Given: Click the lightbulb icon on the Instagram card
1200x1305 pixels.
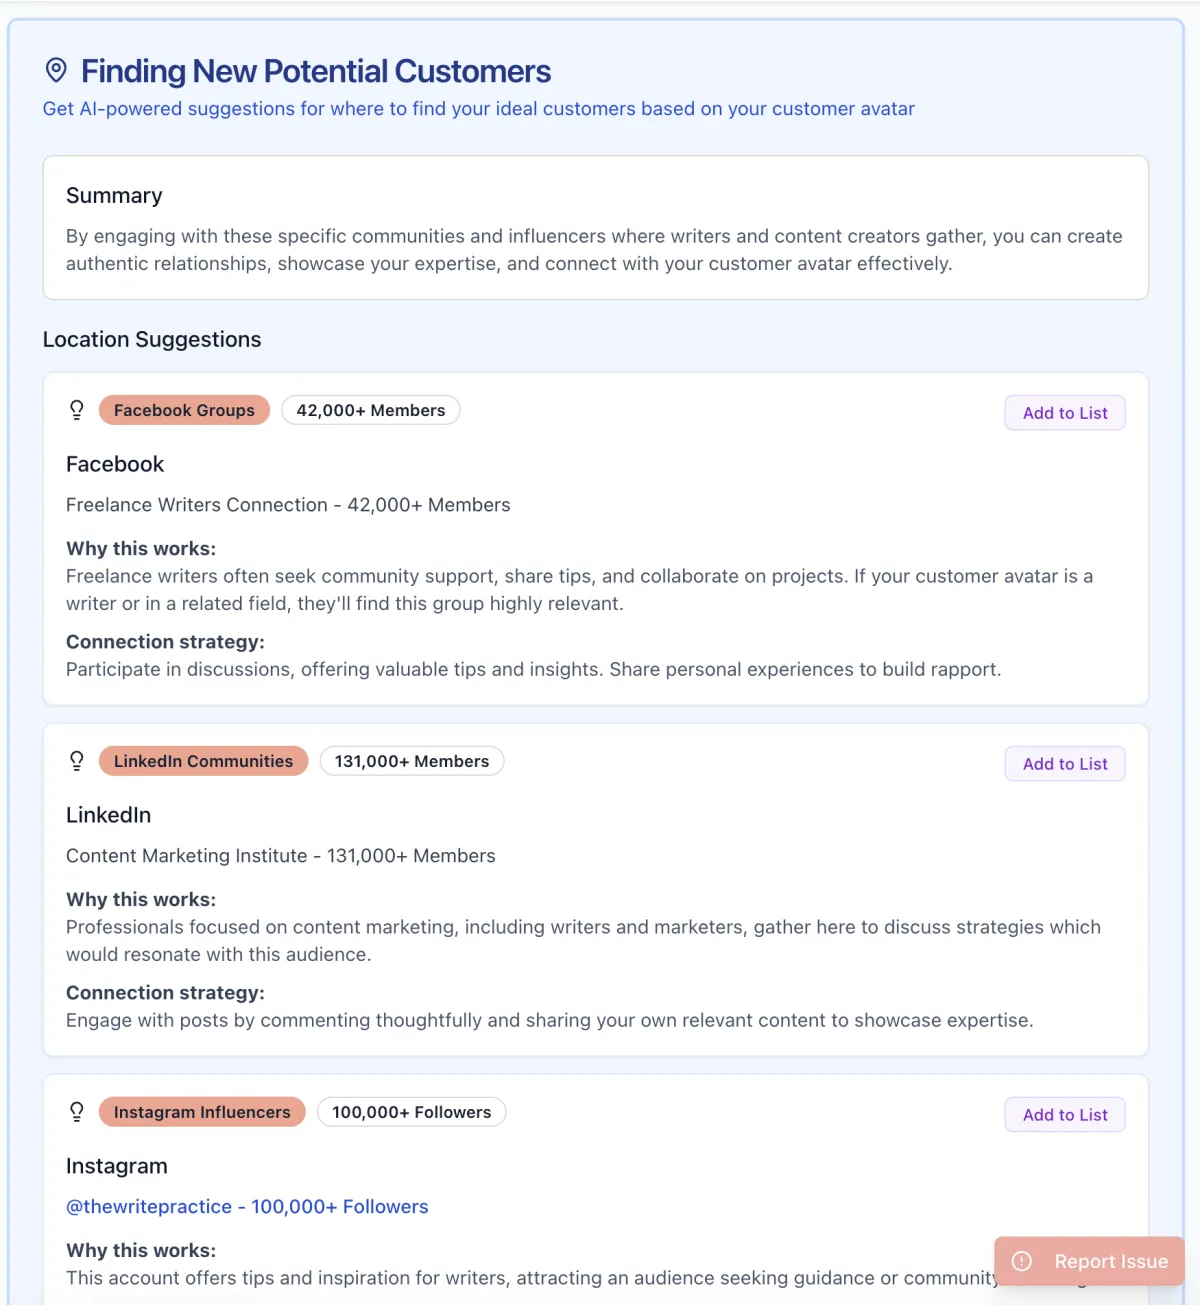Looking at the screenshot, I should tap(77, 1112).
